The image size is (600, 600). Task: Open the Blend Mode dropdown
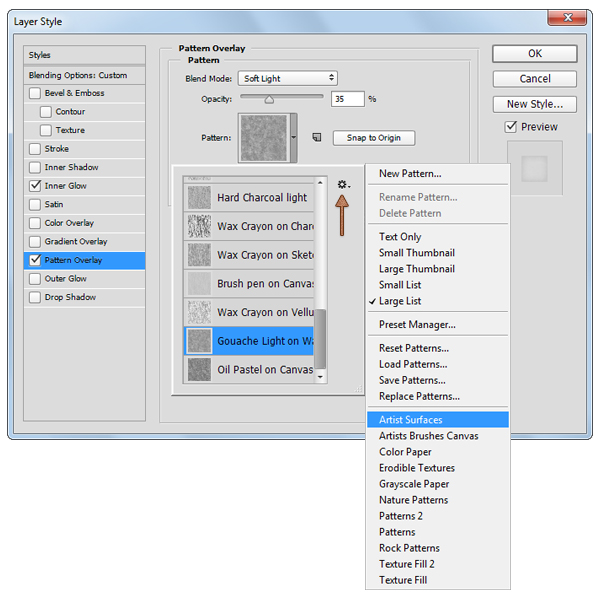pos(288,78)
